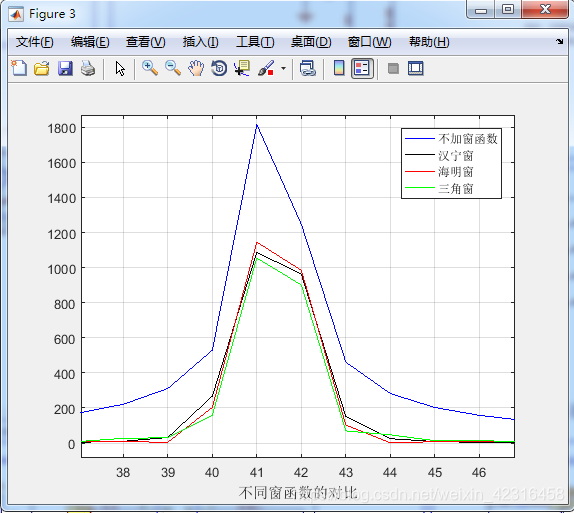574x513 pixels.
Task: Click the Link Plot icon
Action: (308, 68)
